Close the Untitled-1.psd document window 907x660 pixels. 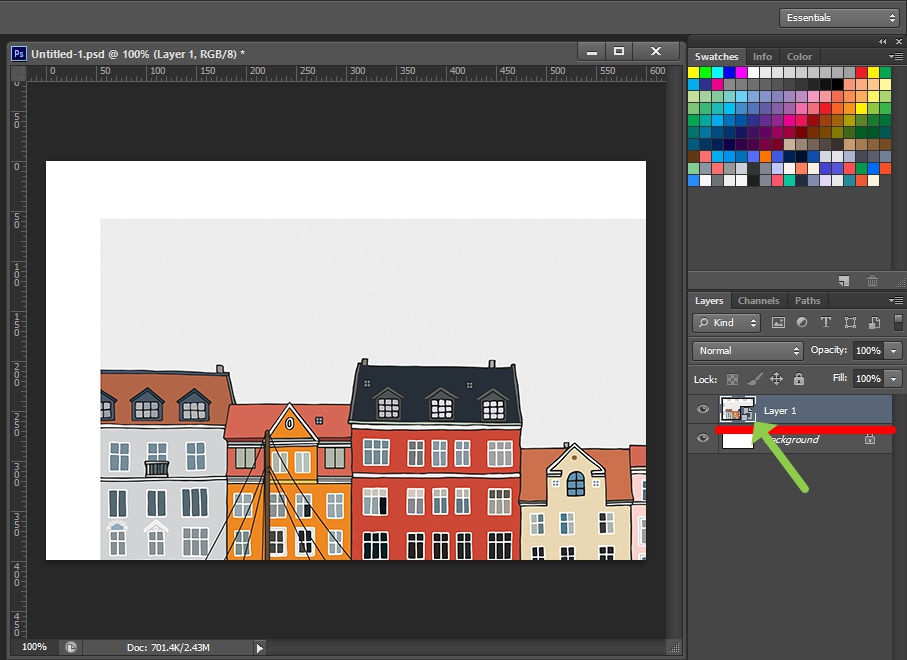655,51
